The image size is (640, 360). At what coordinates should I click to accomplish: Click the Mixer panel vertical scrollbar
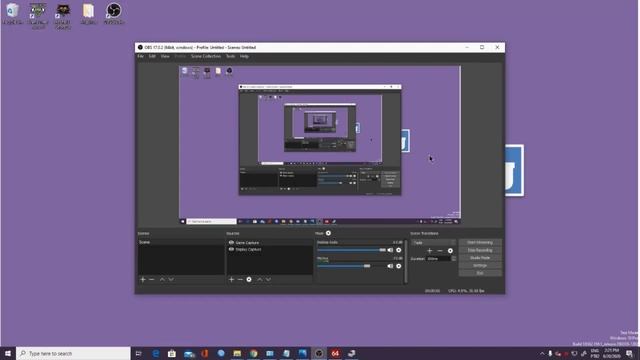click(x=406, y=261)
